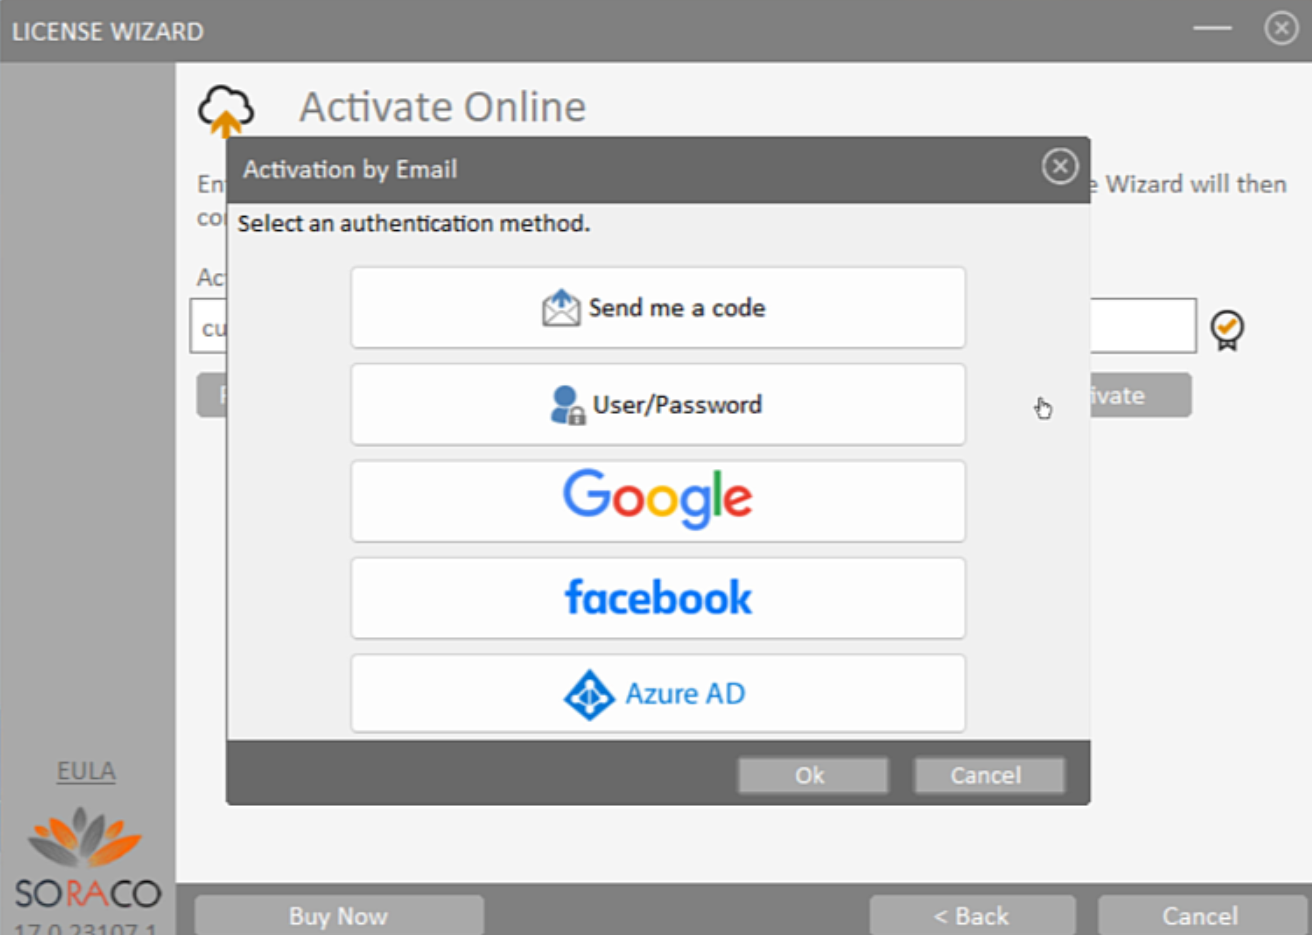Image resolution: width=1312 pixels, height=935 pixels.
Task: Choose facebook authentication
Action: [657, 596]
